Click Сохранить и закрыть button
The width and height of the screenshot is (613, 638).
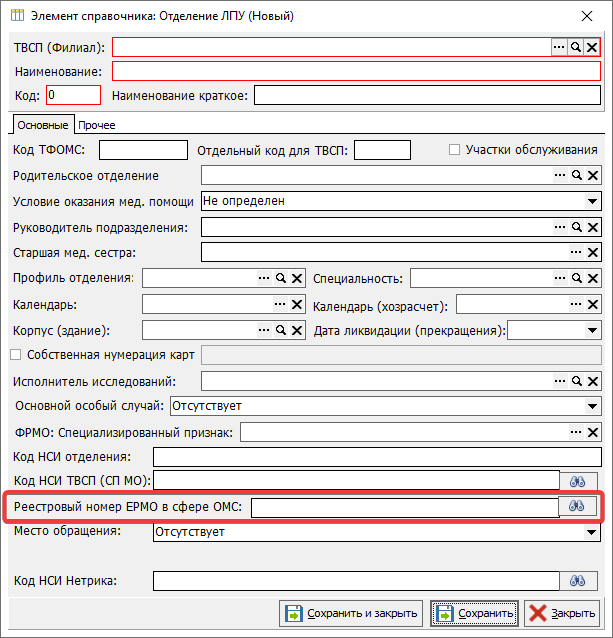pyautogui.click(x=351, y=613)
